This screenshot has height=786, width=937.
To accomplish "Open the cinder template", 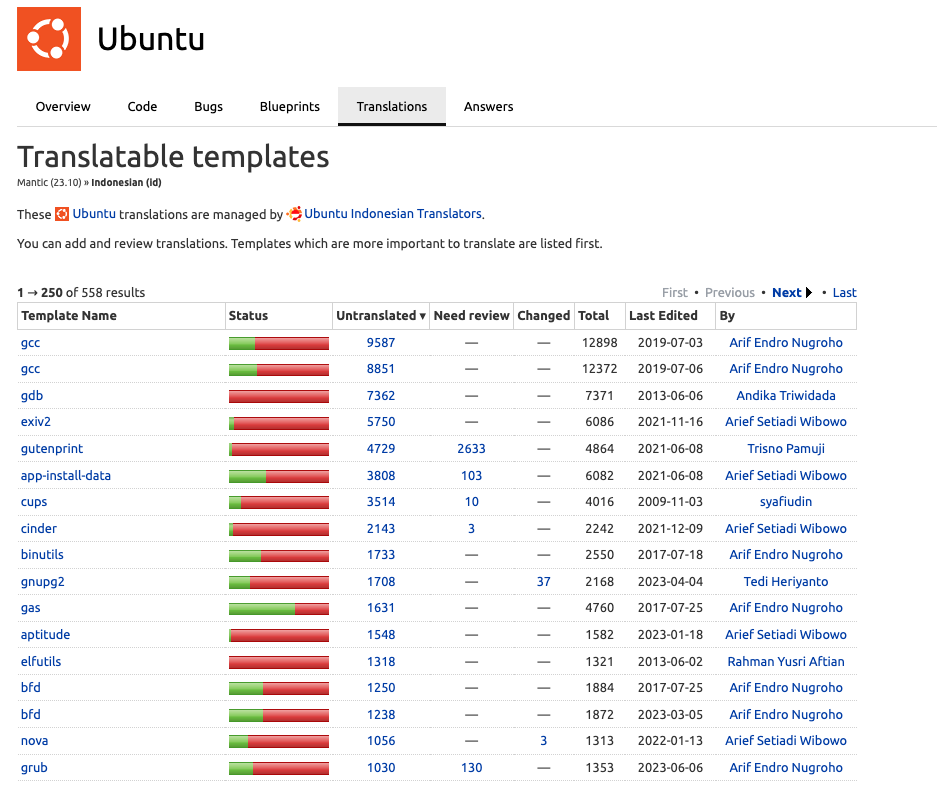I will click(39, 528).
